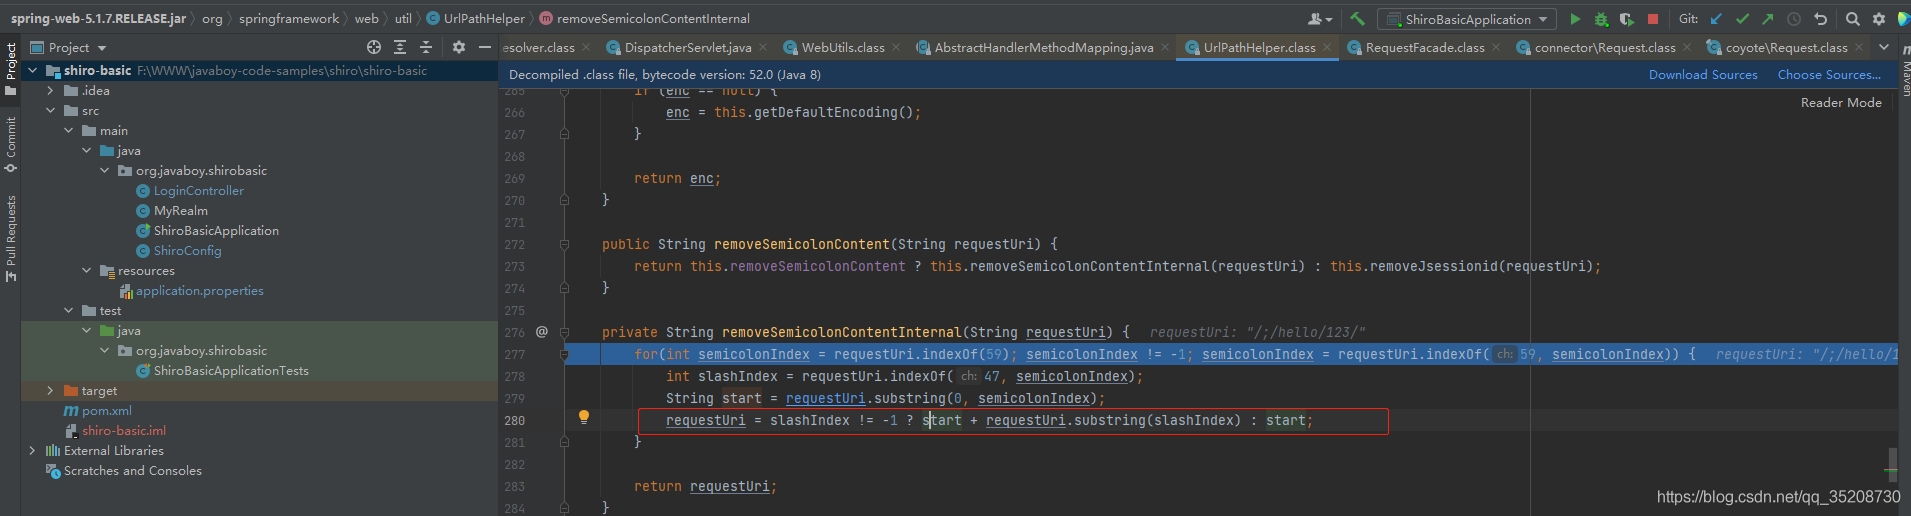Screen dimensions: 1911x516
Task: Collapse all nodes in Project panel
Action: tap(426, 47)
